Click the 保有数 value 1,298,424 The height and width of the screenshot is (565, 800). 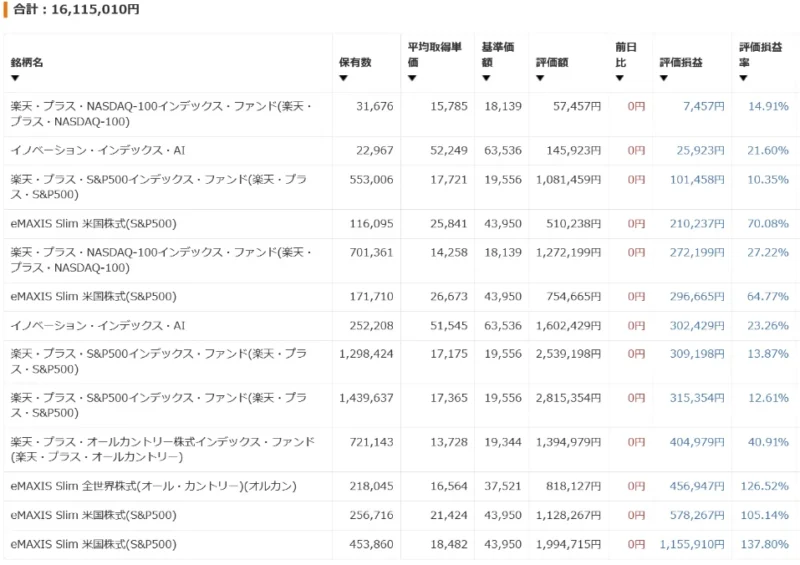point(366,354)
